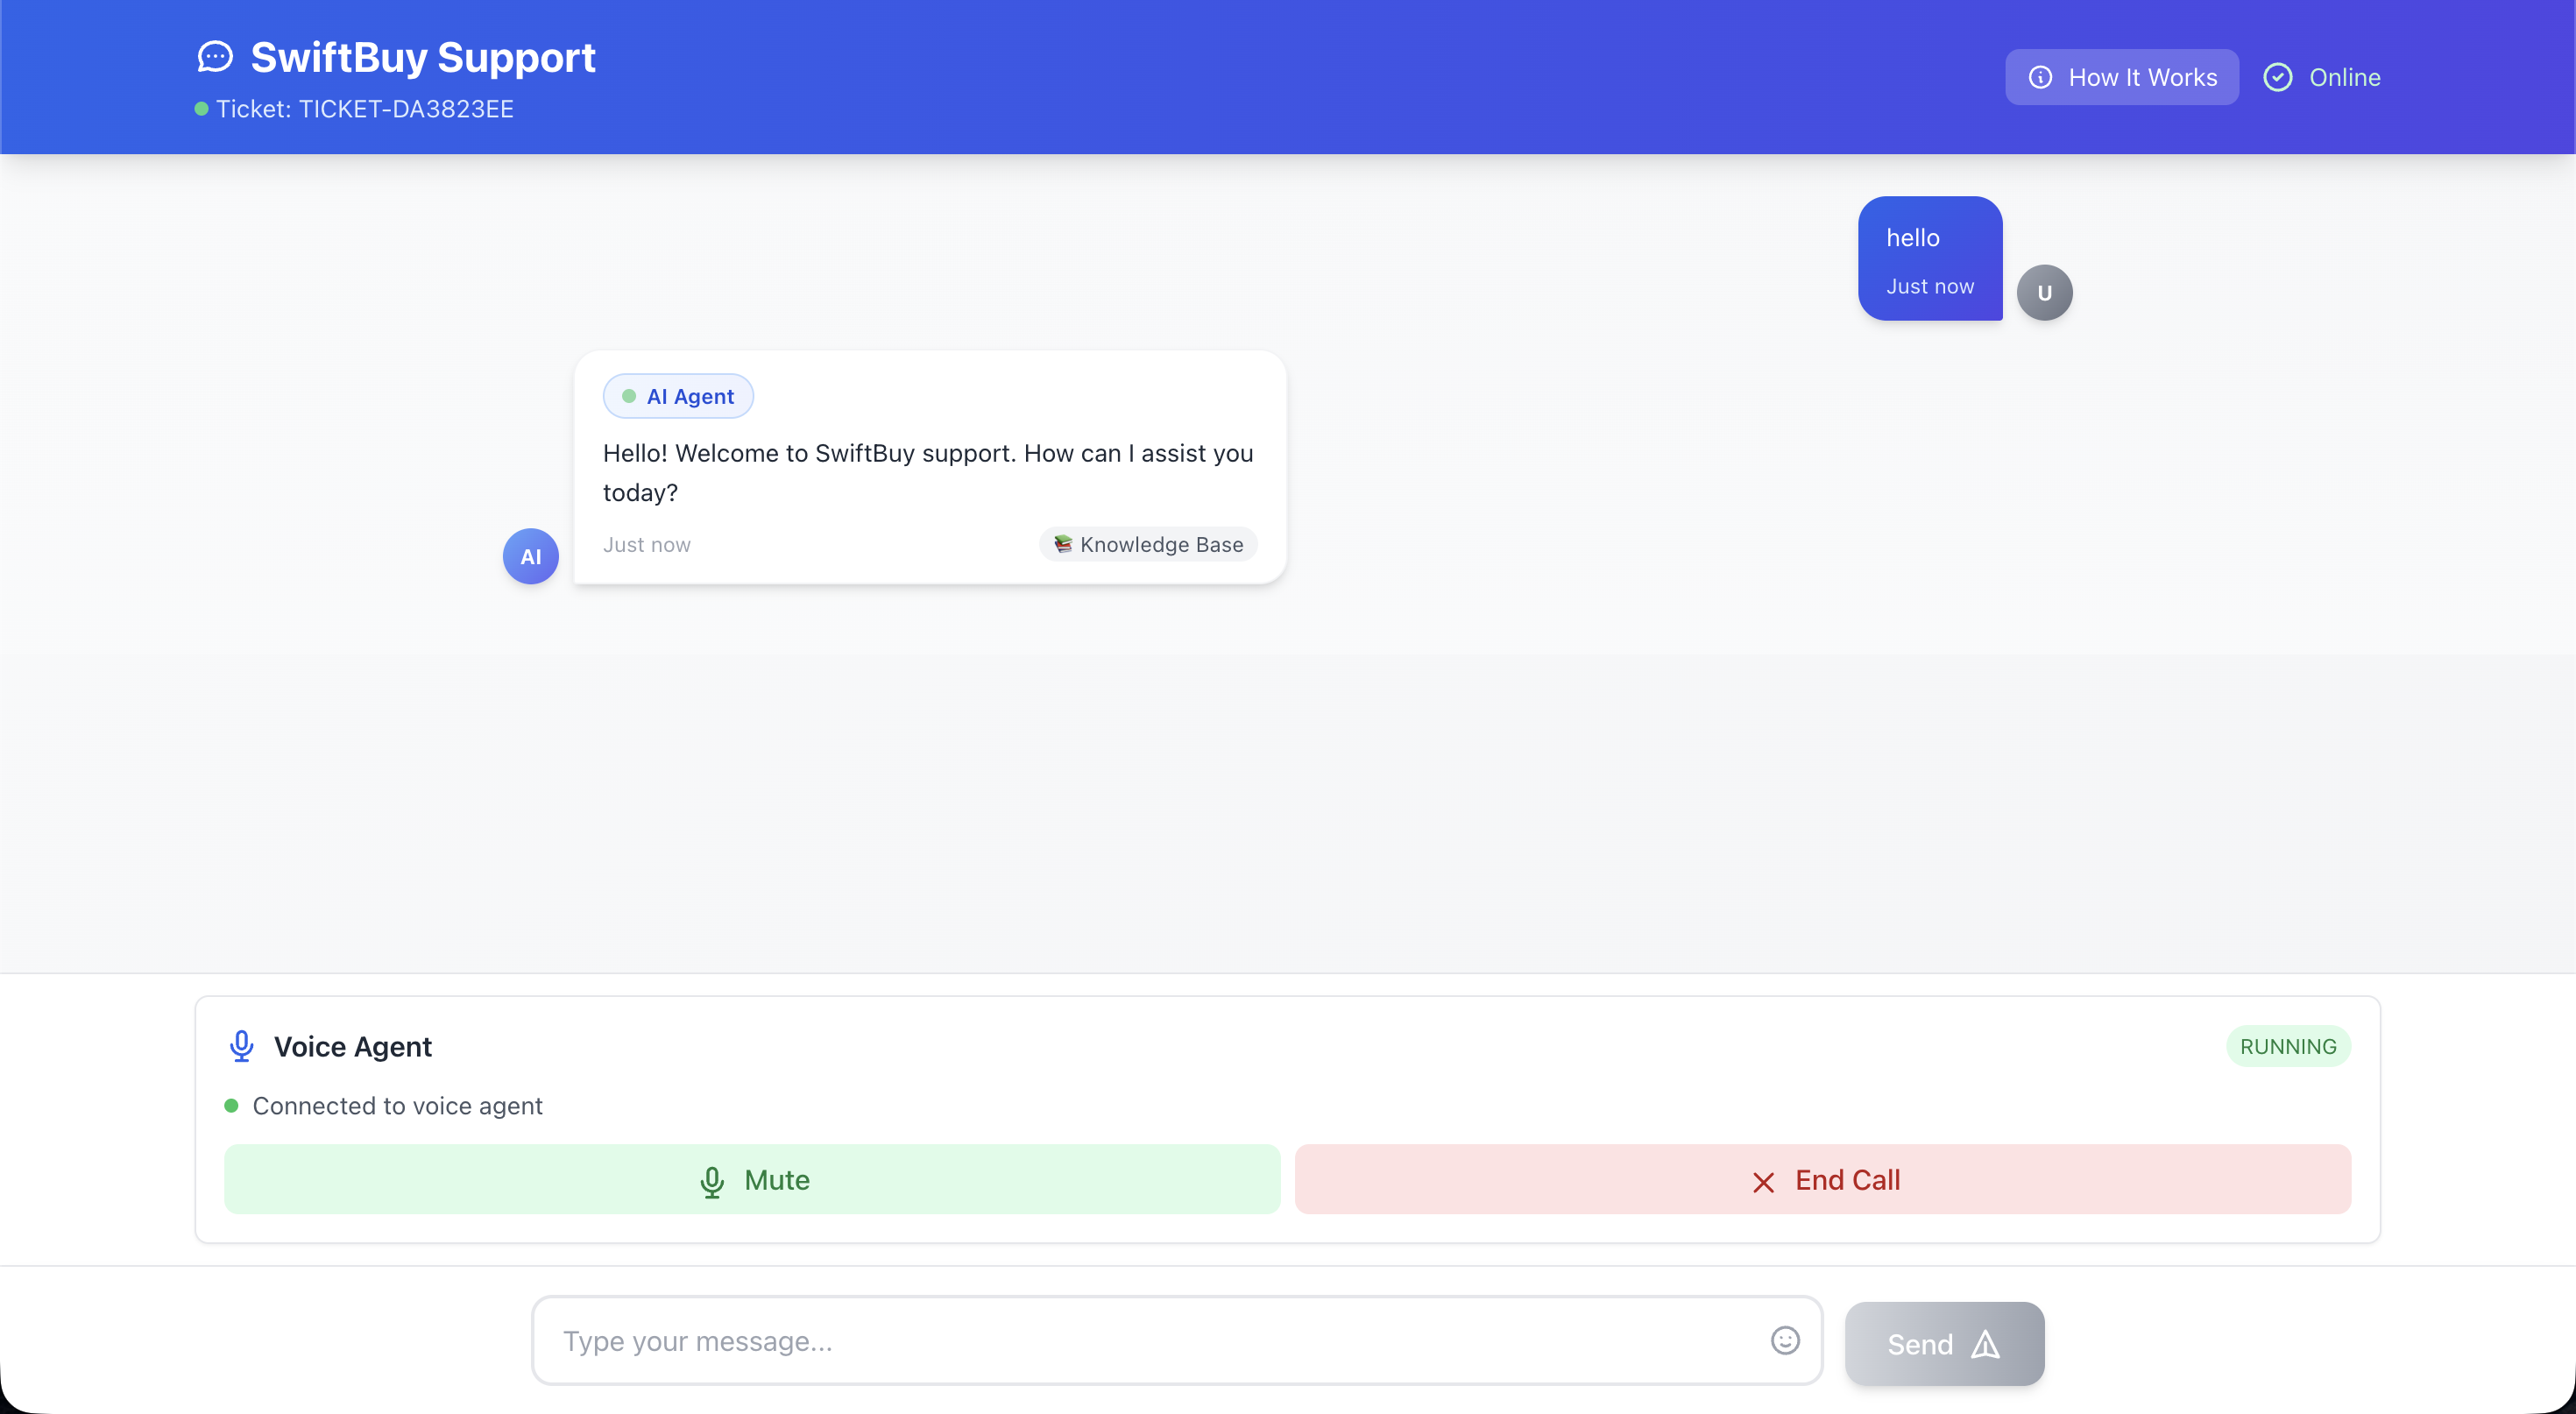Click the AI avatar circle
Screen dimensions: 2576x1414
coord(530,556)
